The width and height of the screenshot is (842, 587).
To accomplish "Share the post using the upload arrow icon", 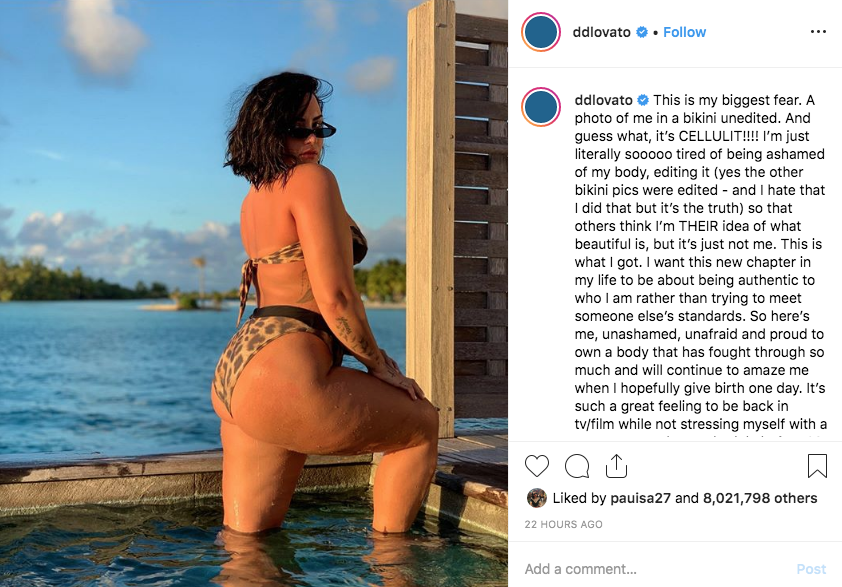I will [616, 466].
